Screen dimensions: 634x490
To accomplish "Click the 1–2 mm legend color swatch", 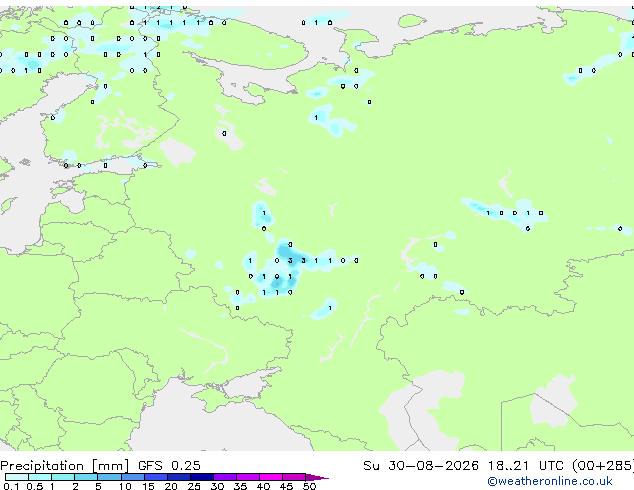I will tap(63, 477).
